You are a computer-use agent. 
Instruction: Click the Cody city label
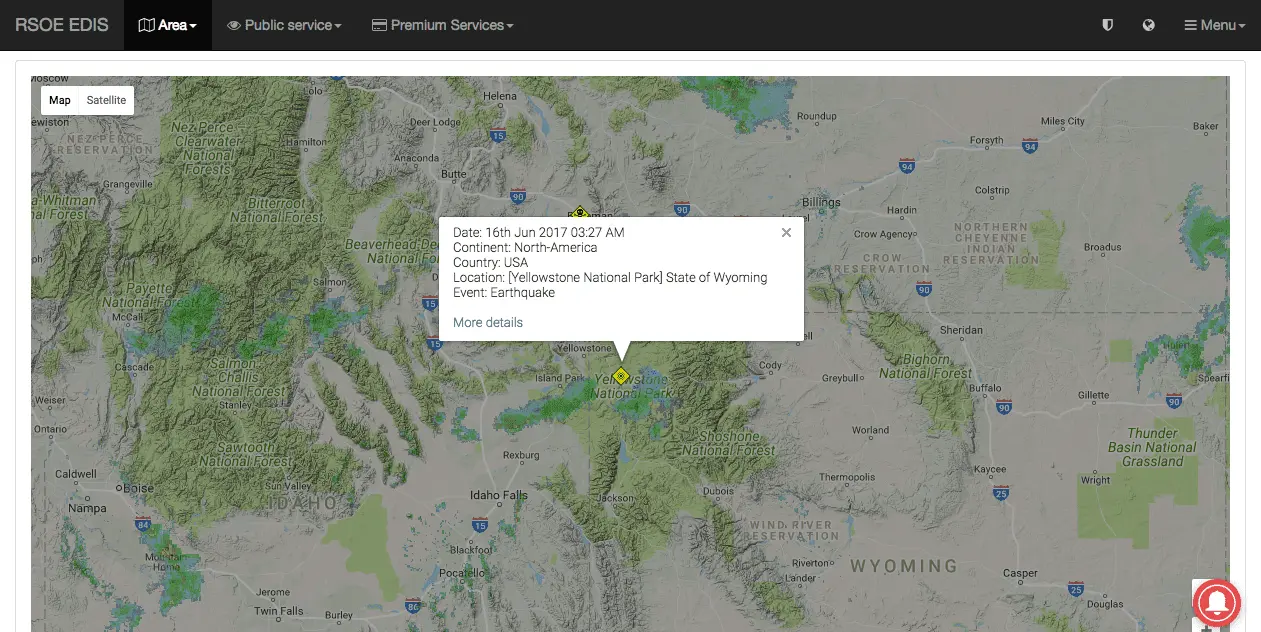[771, 365]
